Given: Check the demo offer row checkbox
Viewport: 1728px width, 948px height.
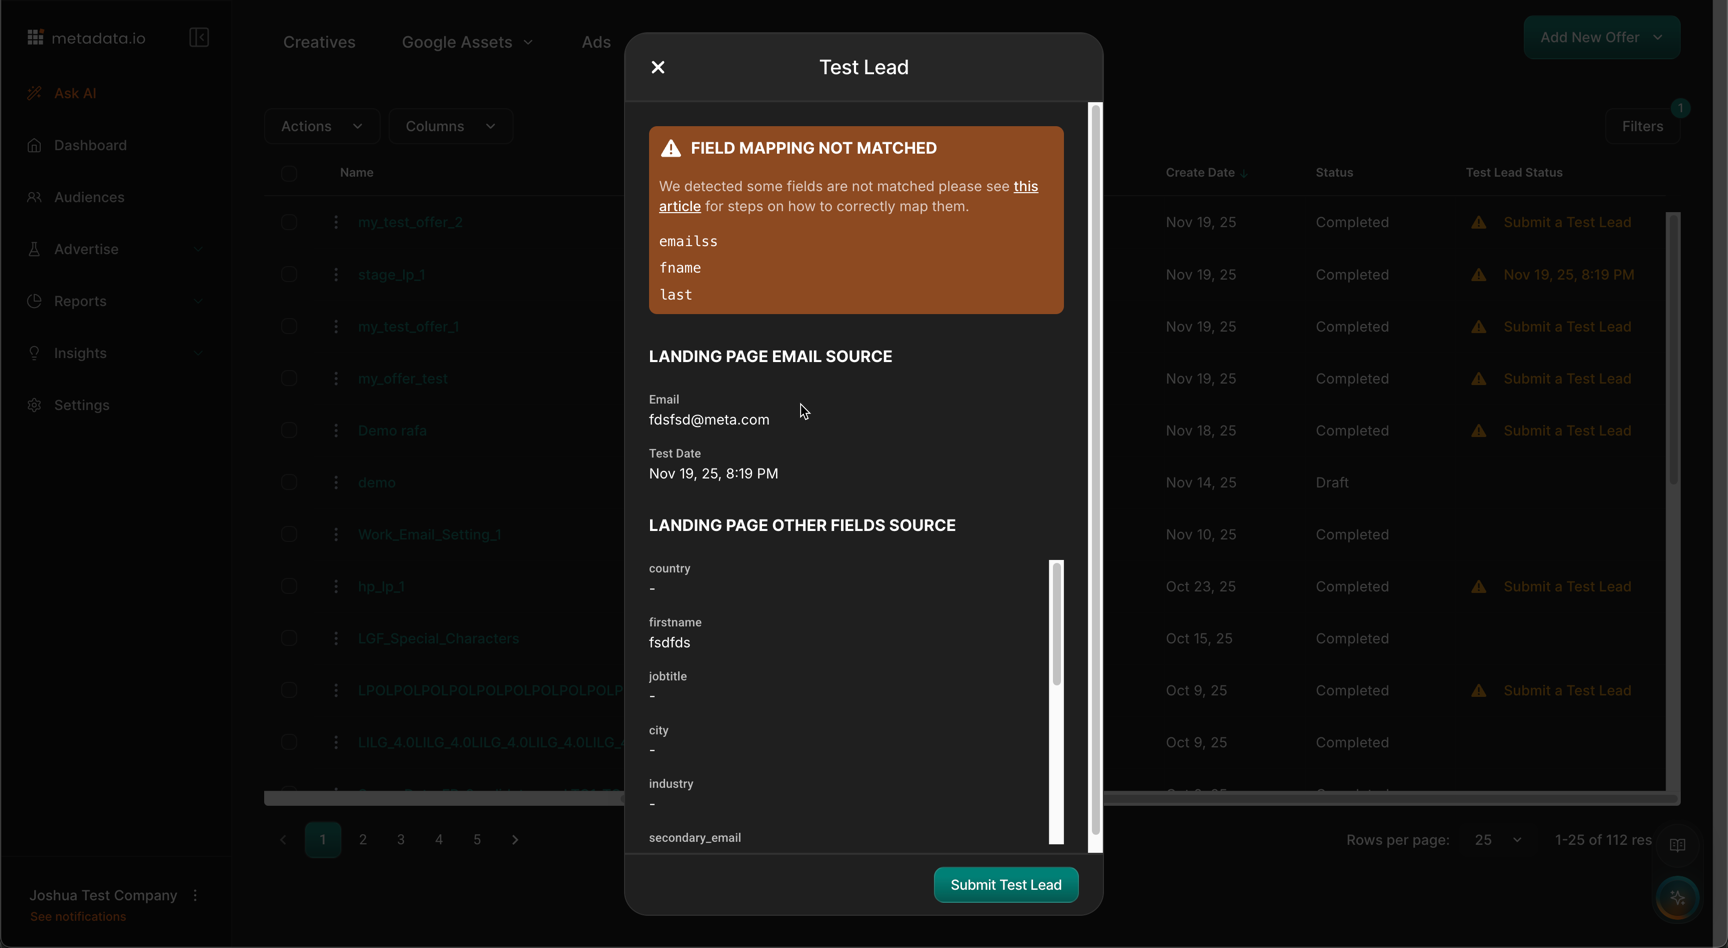Looking at the screenshot, I should tap(289, 483).
